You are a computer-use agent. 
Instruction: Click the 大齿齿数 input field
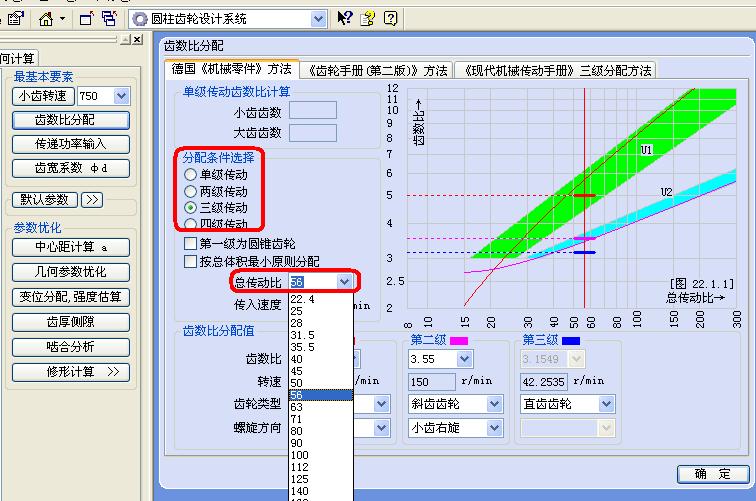coord(312,133)
